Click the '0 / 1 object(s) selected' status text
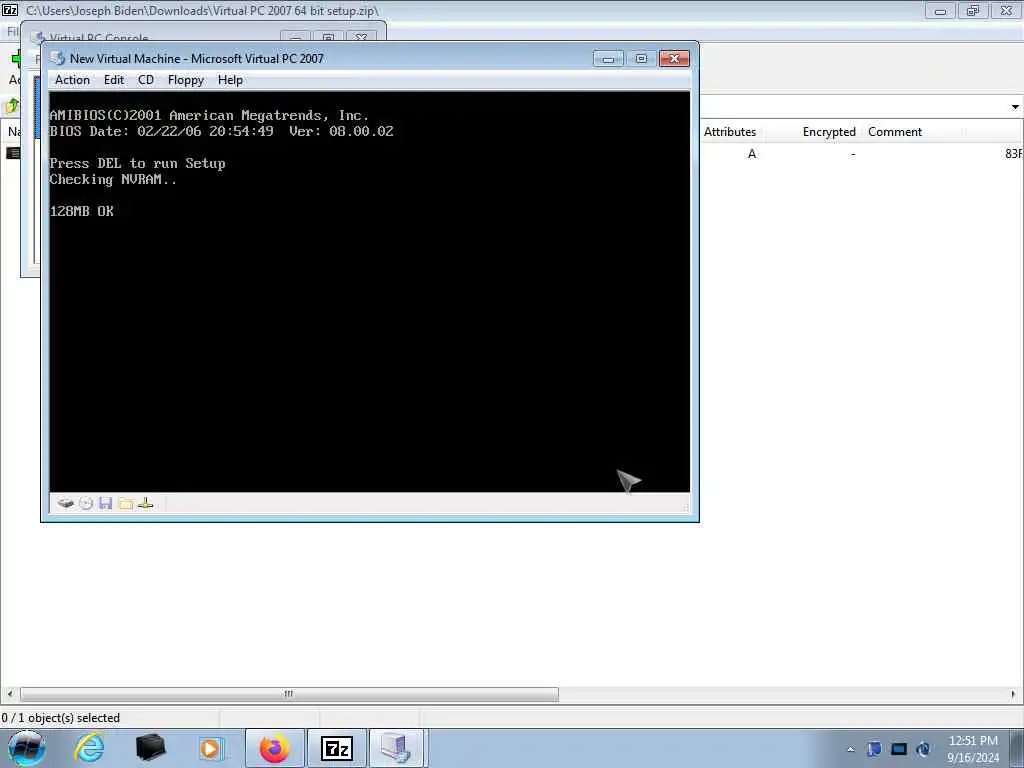Image resolution: width=1024 pixels, height=768 pixels. click(x=61, y=718)
